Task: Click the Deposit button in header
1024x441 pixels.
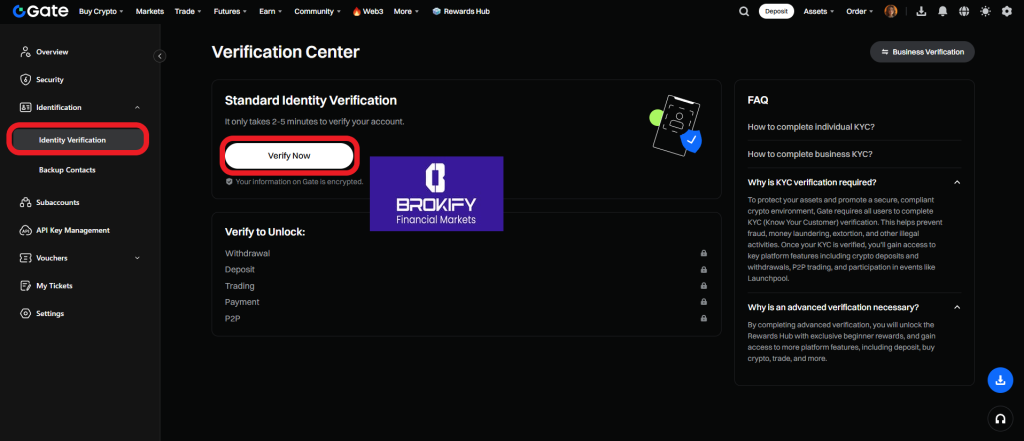Action: tap(776, 12)
